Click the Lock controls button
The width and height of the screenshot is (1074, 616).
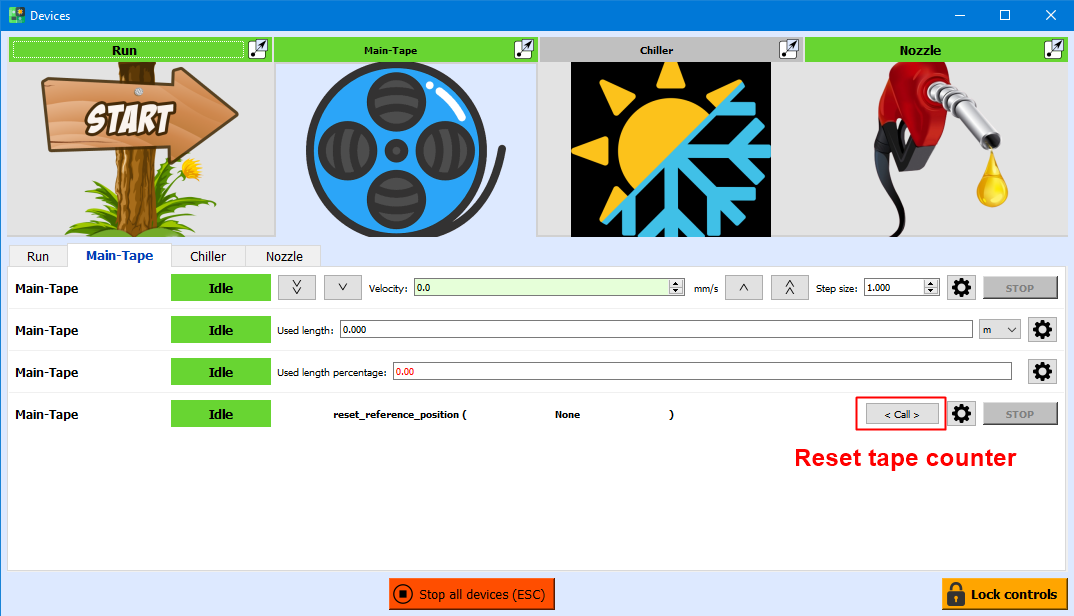click(1004, 593)
